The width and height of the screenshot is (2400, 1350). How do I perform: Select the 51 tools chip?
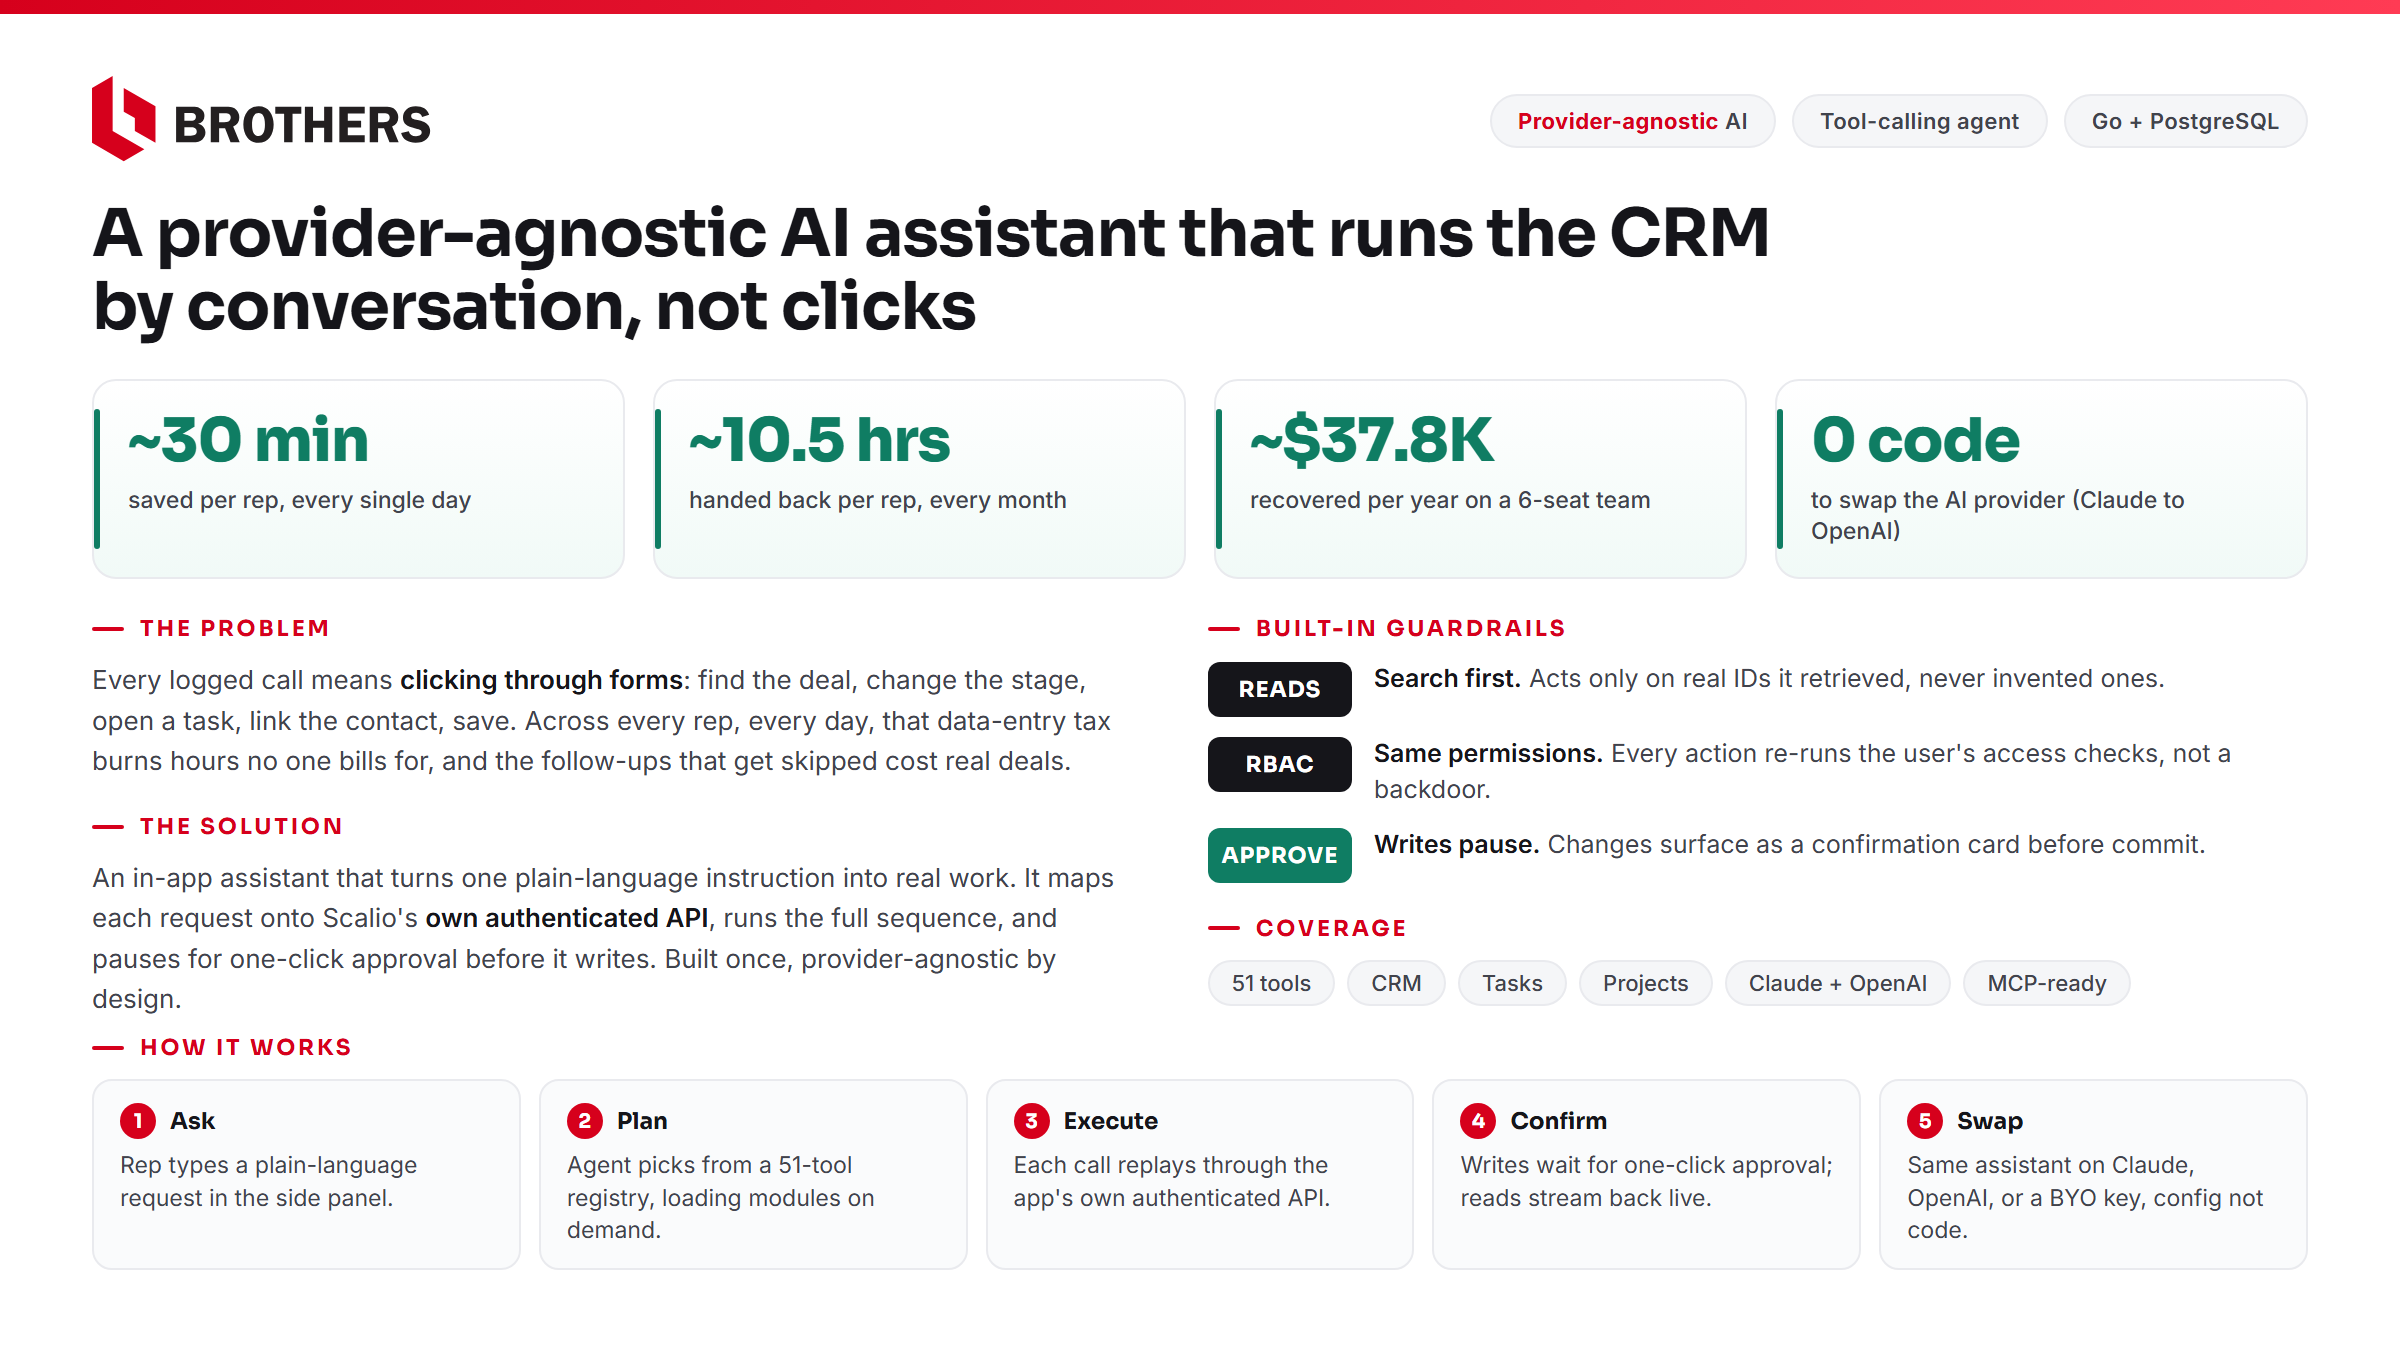pyautogui.click(x=1271, y=983)
